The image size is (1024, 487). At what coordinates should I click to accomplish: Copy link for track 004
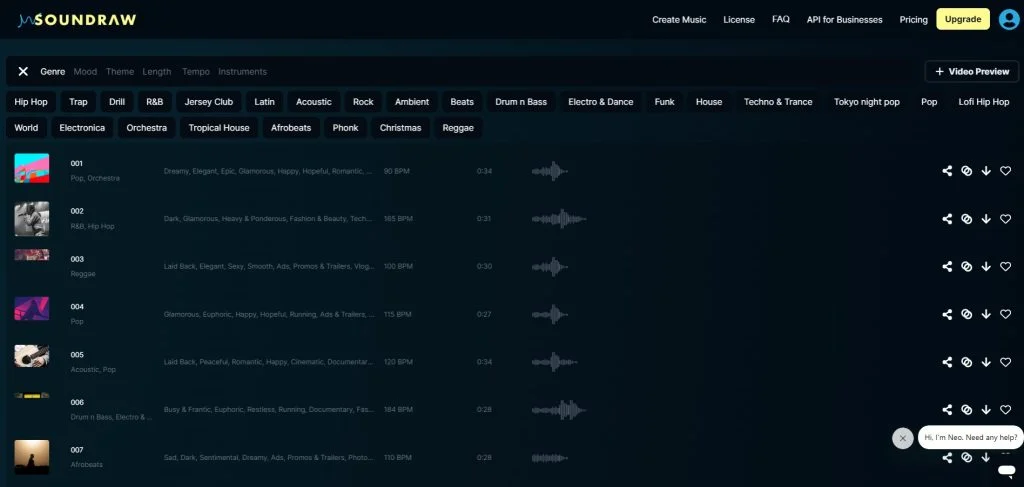967,314
